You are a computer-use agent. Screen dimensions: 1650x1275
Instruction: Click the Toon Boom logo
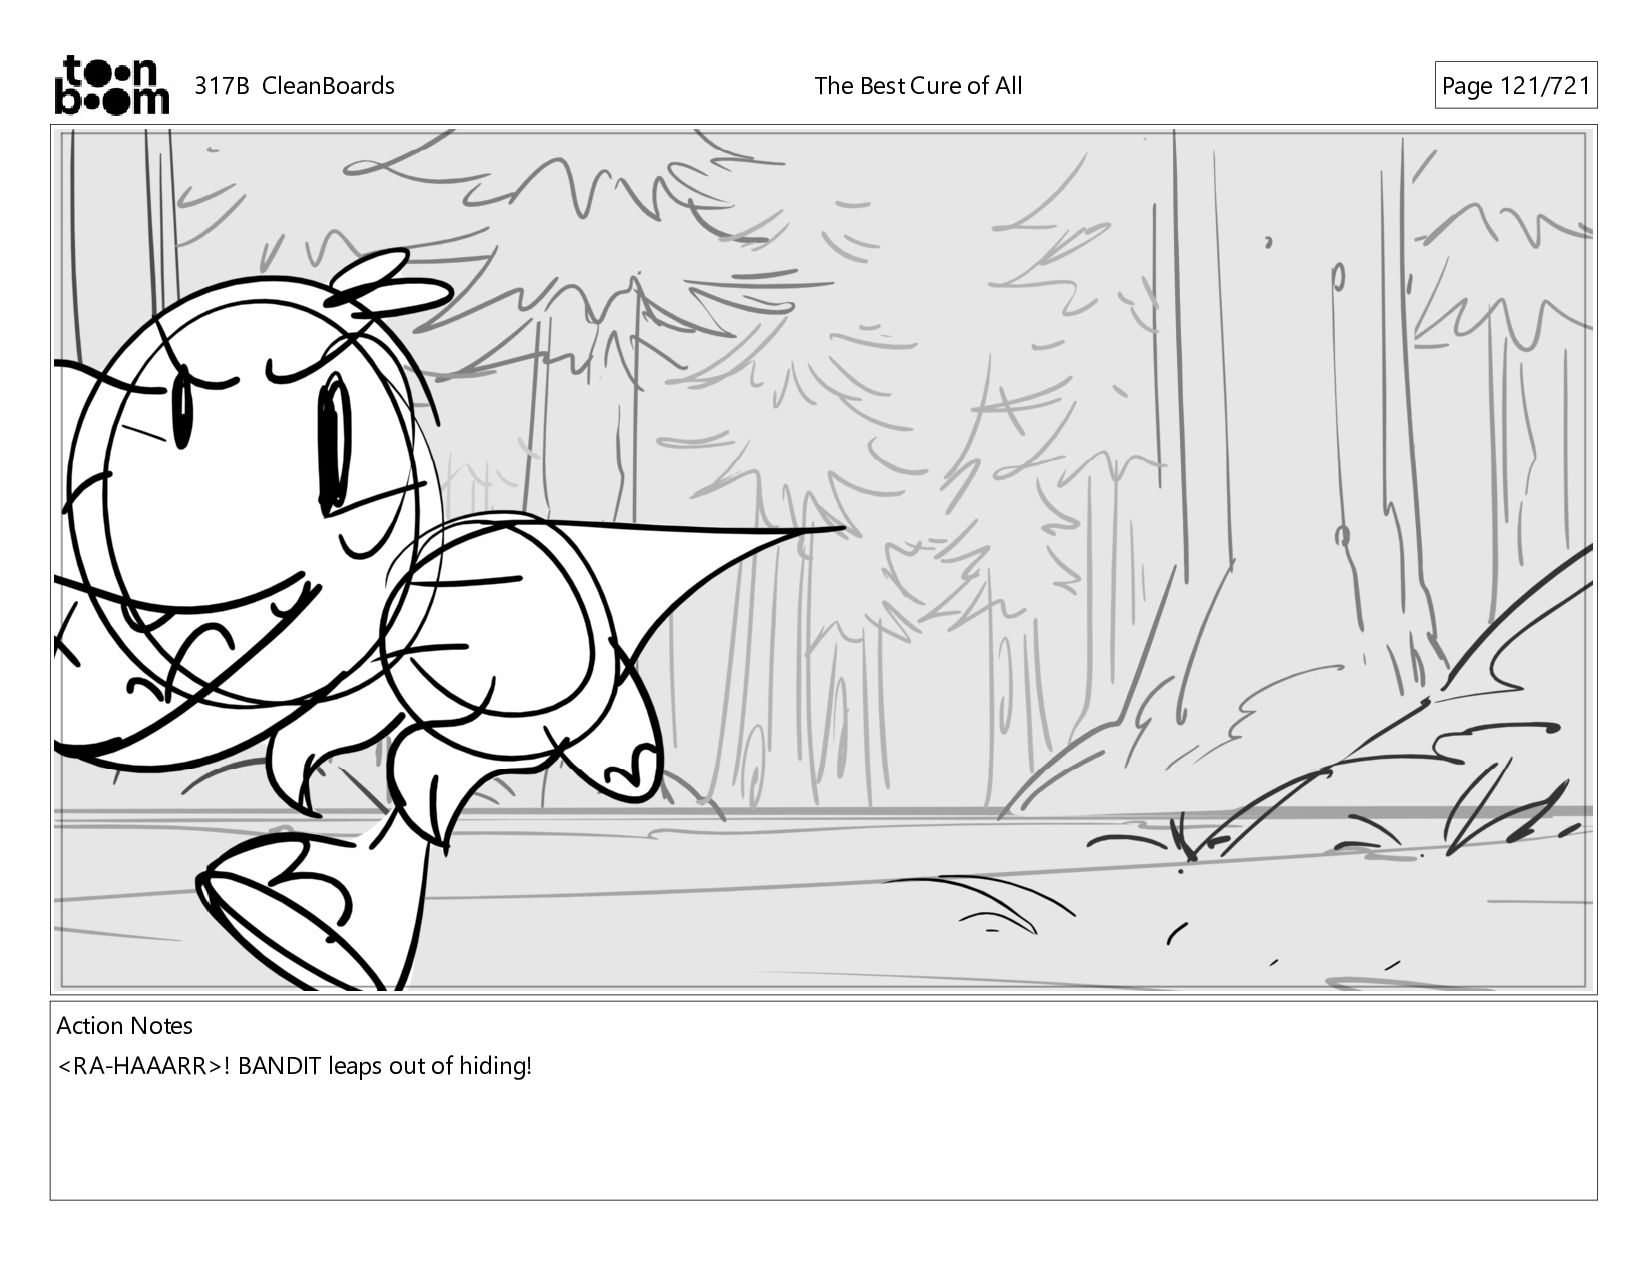(x=111, y=85)
